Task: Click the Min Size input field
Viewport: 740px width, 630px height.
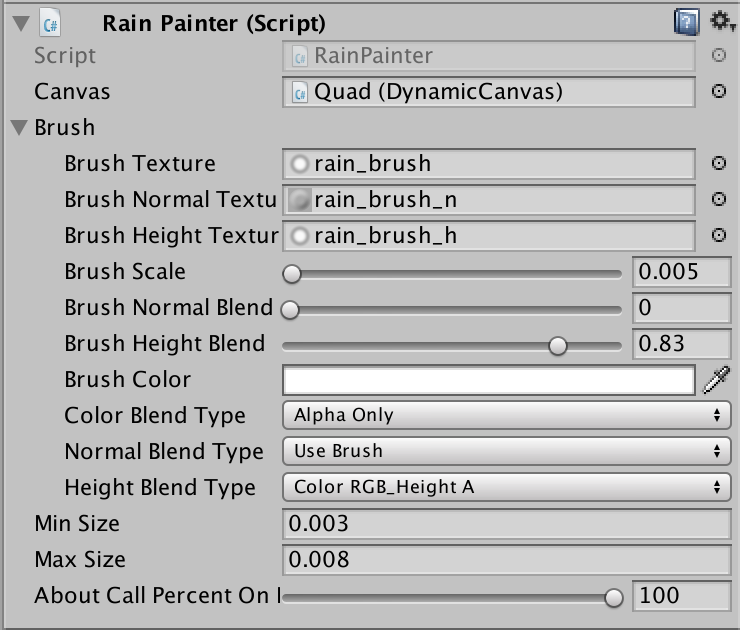Action: click(506, 523)
